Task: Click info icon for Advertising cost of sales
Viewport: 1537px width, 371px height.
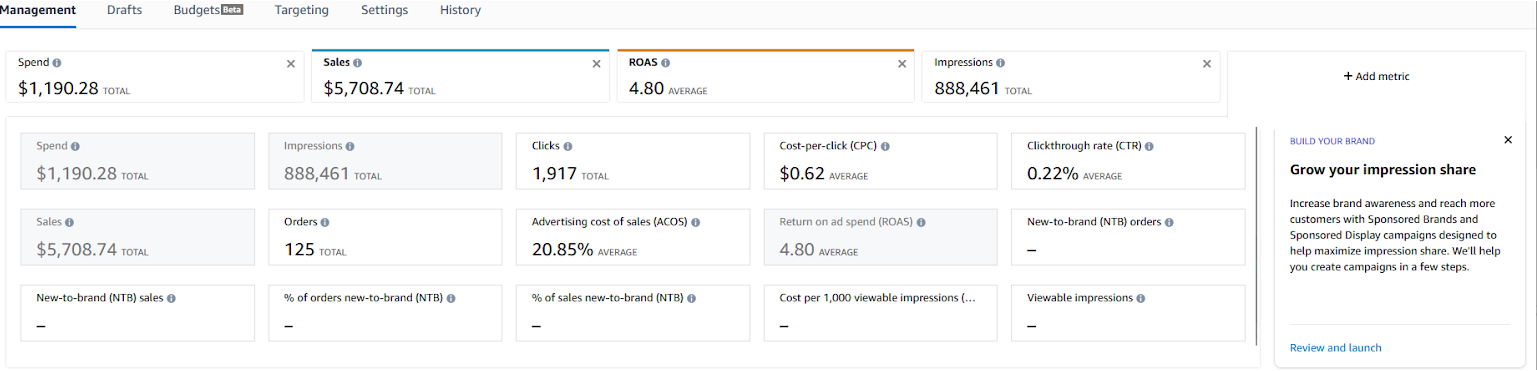Action: pyautogui.click(x=695, y=222)
